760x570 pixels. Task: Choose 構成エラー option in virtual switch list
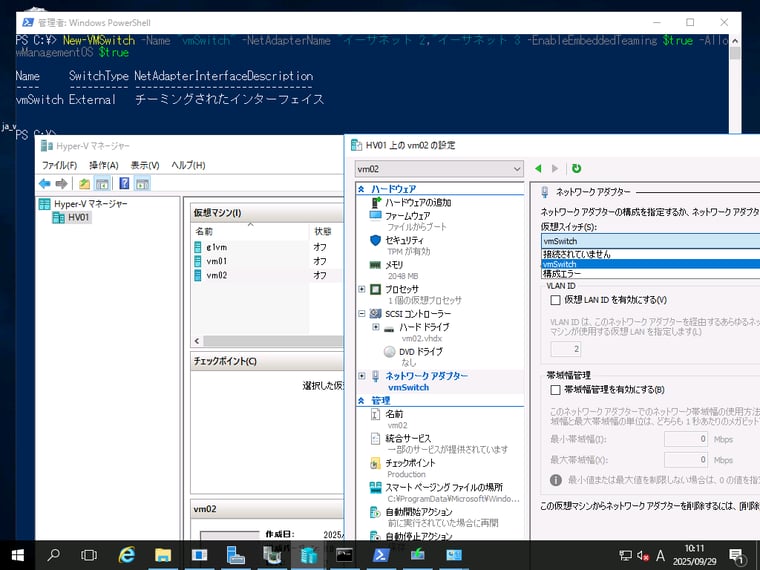point(650,274)
